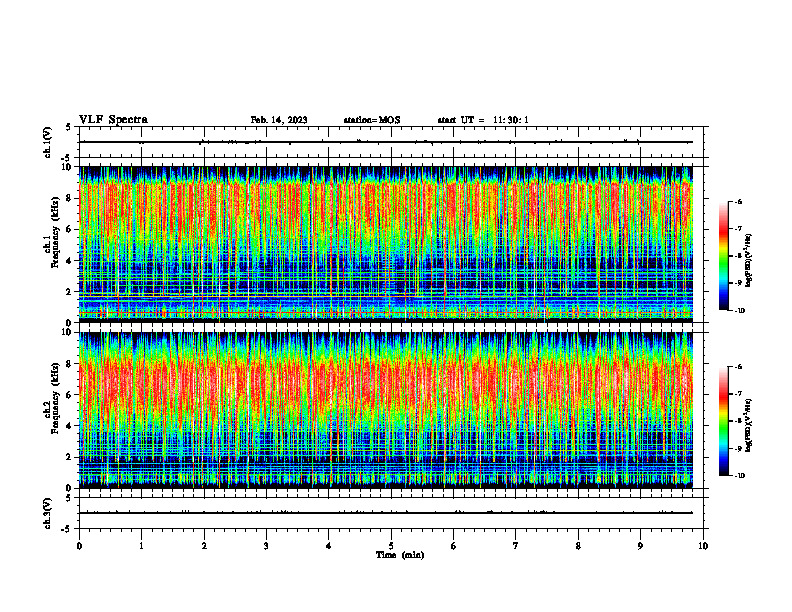The width and height of the screenshot is (792, 612).
Task: Click bottom time axis tick label "6"
Action: (454, 546)
